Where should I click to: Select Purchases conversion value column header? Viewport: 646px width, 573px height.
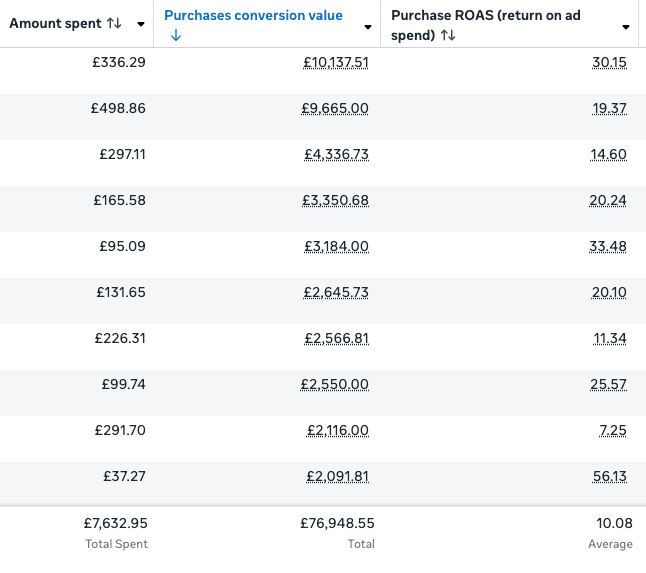pyautogui.click(x=253, y=16)
